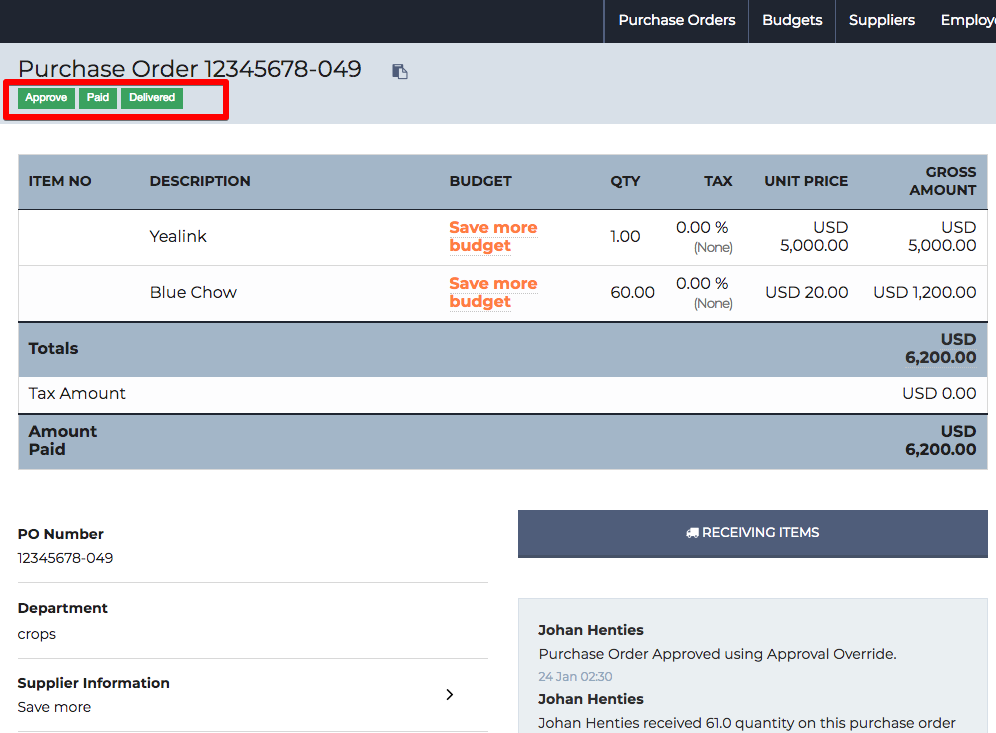
Task: Click the green Delivered status badge
Action: click(152, 98)
